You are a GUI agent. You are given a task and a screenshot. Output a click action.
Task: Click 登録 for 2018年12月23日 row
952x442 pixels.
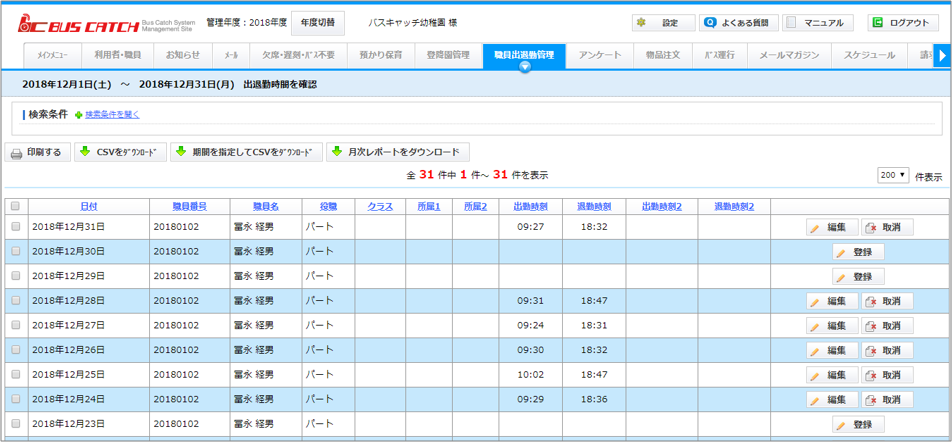pos(858,424)
